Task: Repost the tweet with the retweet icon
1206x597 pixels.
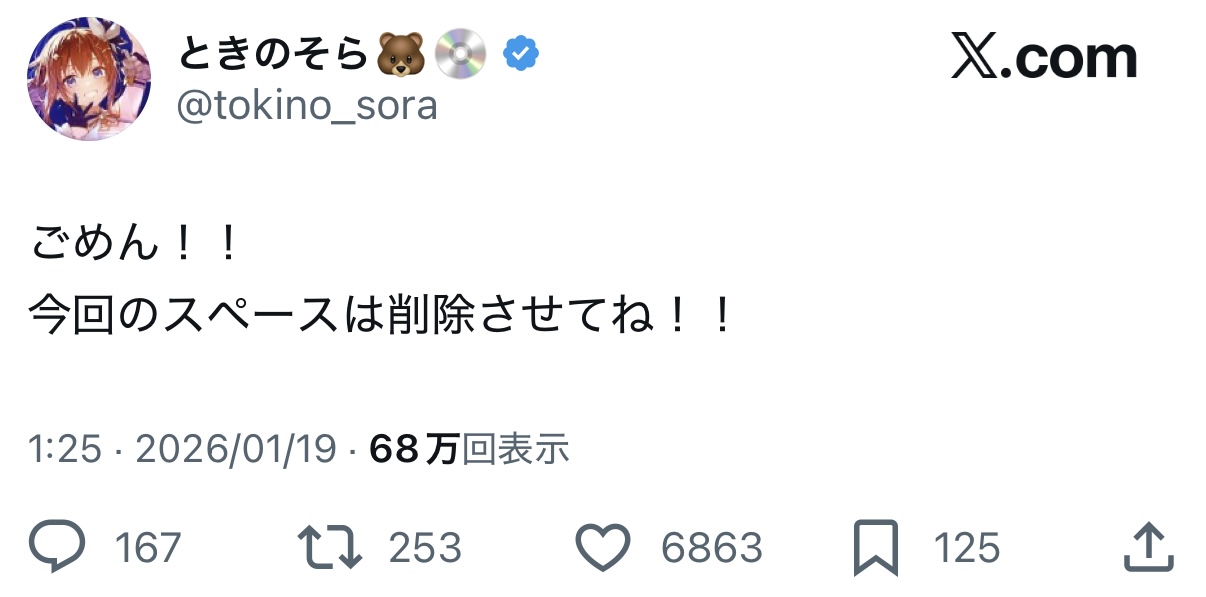Action: [x=330, y=547]
